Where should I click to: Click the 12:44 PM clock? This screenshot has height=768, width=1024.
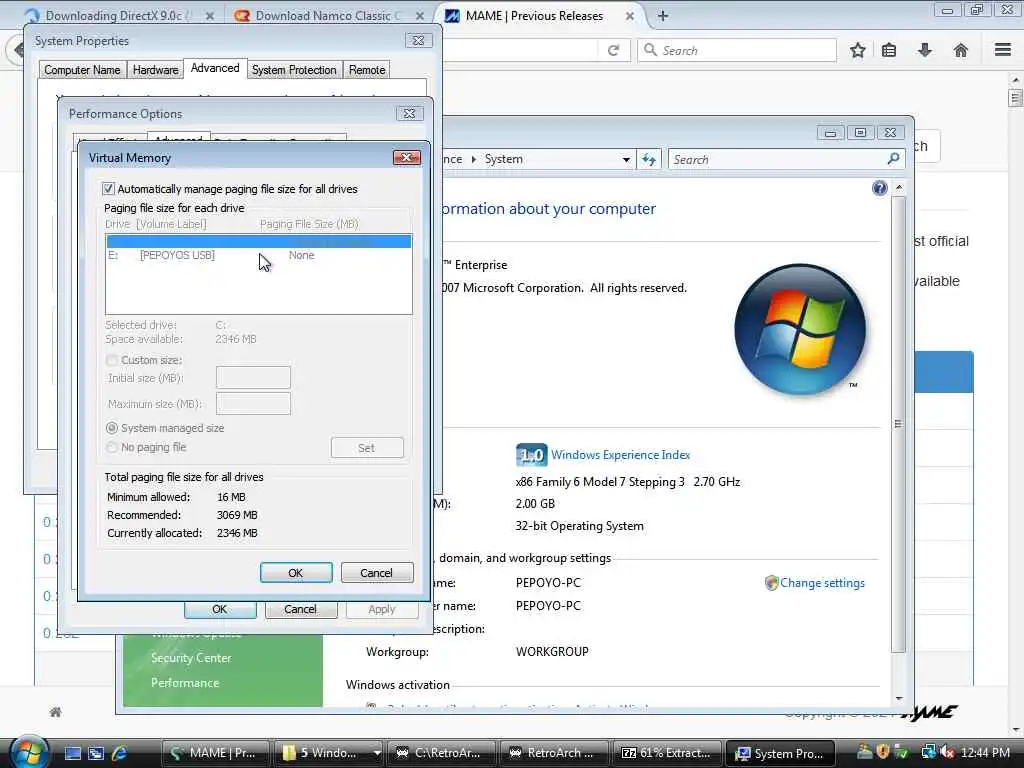pos(985,752)
